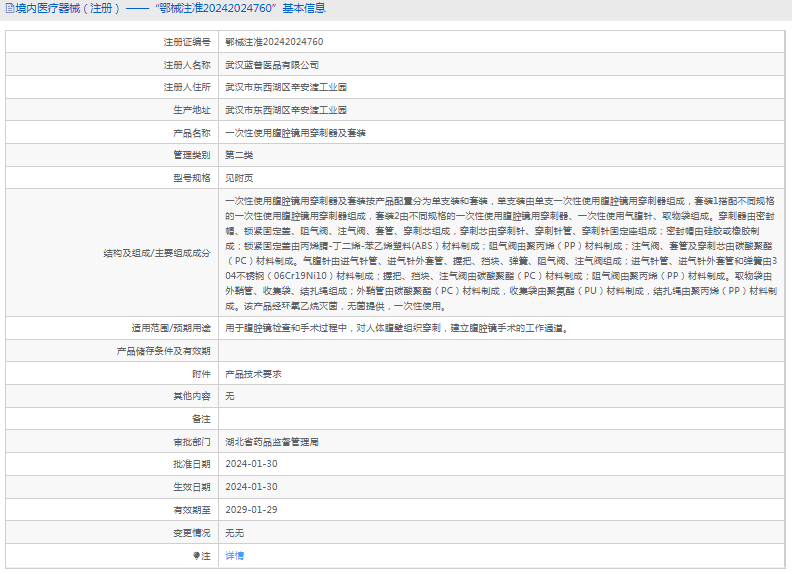Click the 注册证编号 row label
The image size is (792, 574).
pos(187,42)
